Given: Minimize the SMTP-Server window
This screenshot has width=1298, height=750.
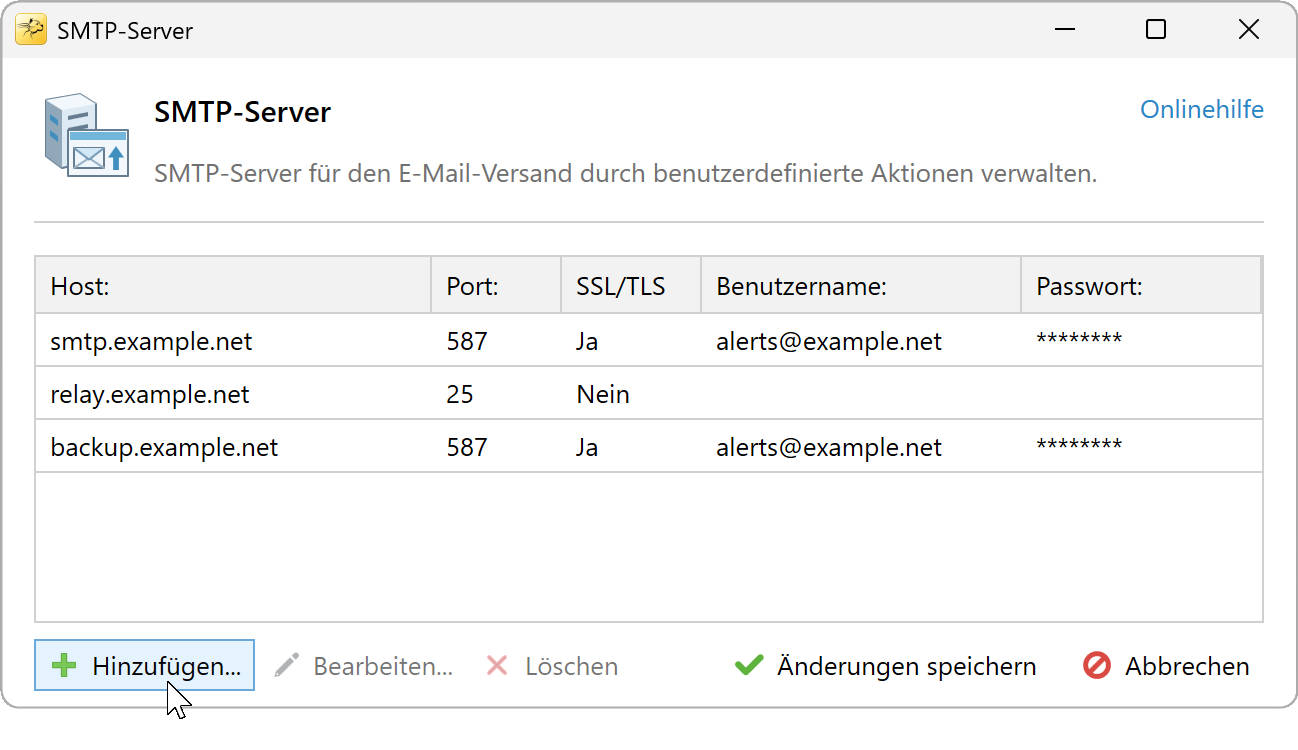Looking at the screenshot, I should click(1064, 30).
